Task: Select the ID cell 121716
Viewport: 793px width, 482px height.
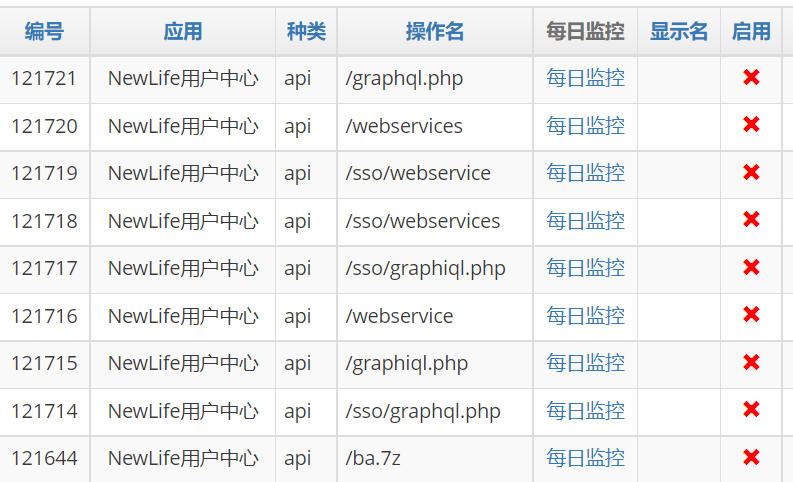Action: tap(44, 316)
